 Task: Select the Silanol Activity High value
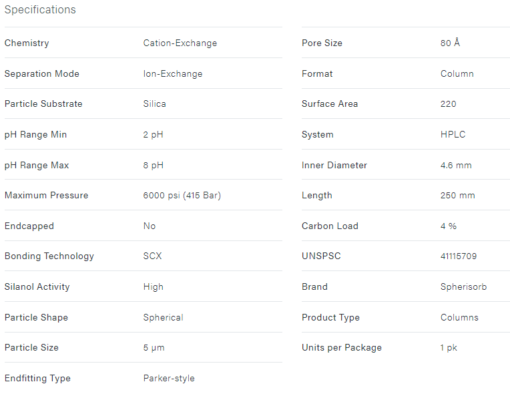[153, 287]
